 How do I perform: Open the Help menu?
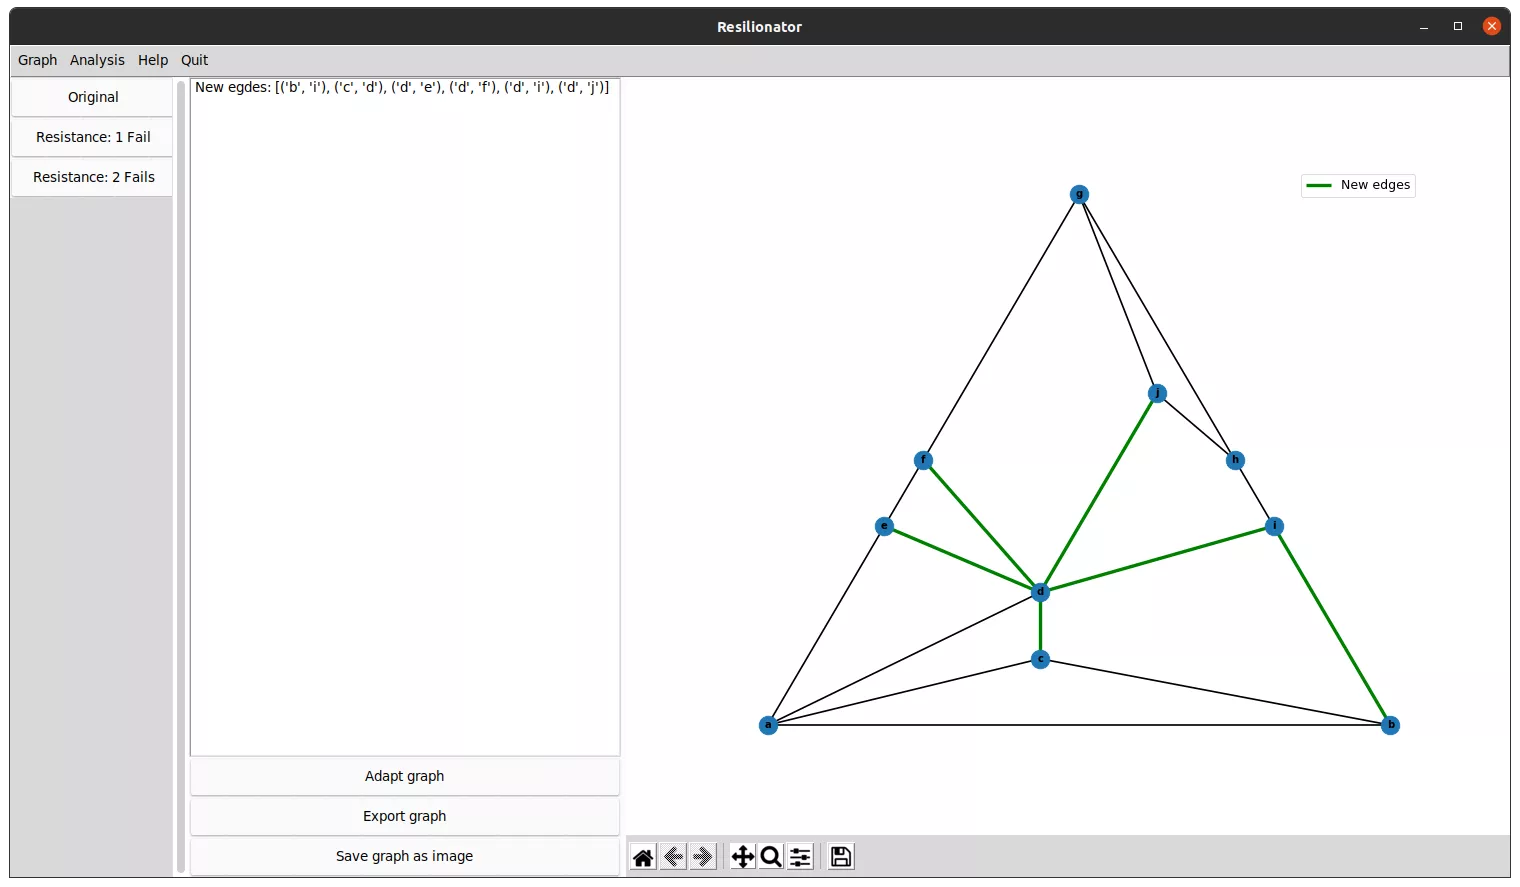tap(153, 60)
